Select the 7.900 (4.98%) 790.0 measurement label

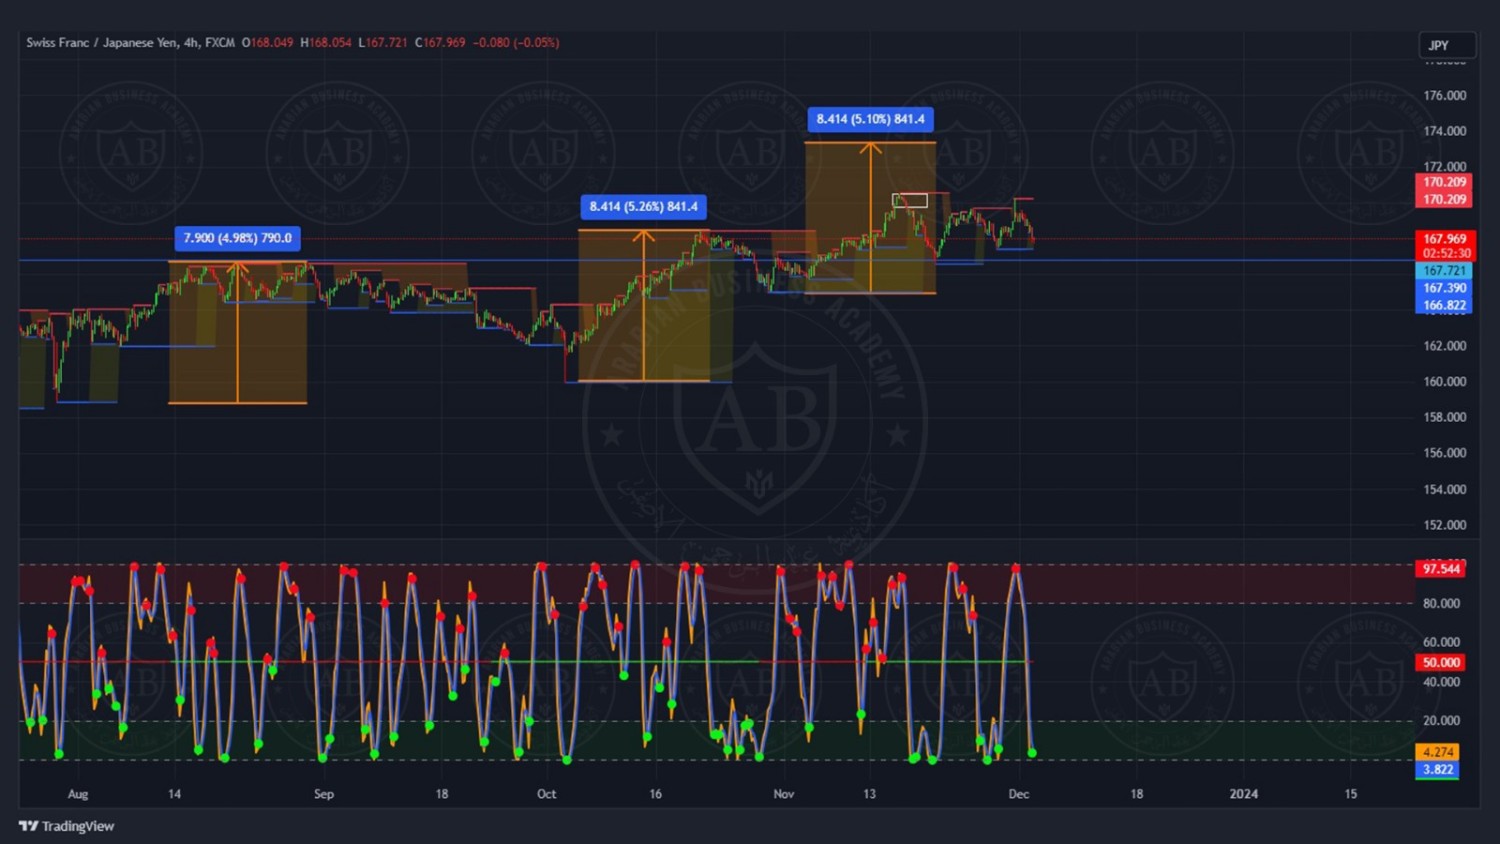[238, 238]
